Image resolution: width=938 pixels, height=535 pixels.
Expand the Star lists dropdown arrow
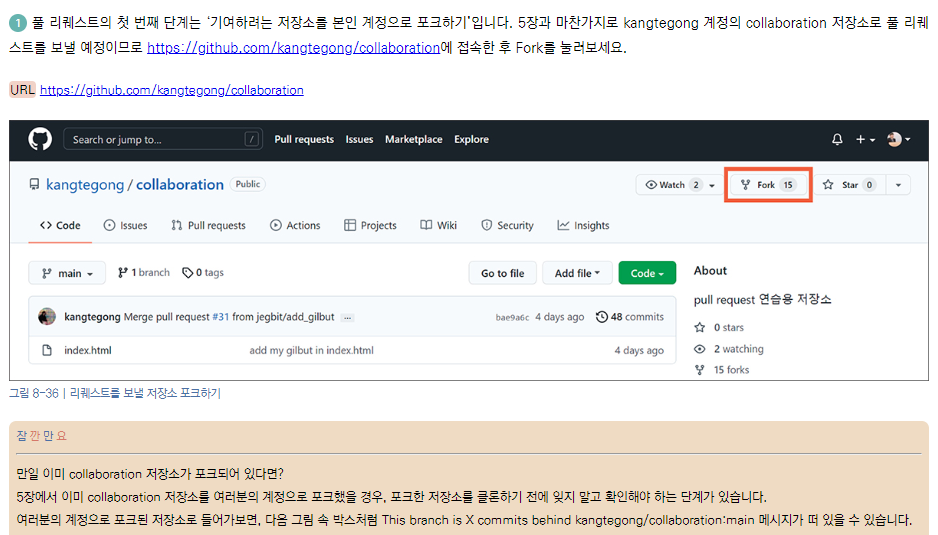898,186
